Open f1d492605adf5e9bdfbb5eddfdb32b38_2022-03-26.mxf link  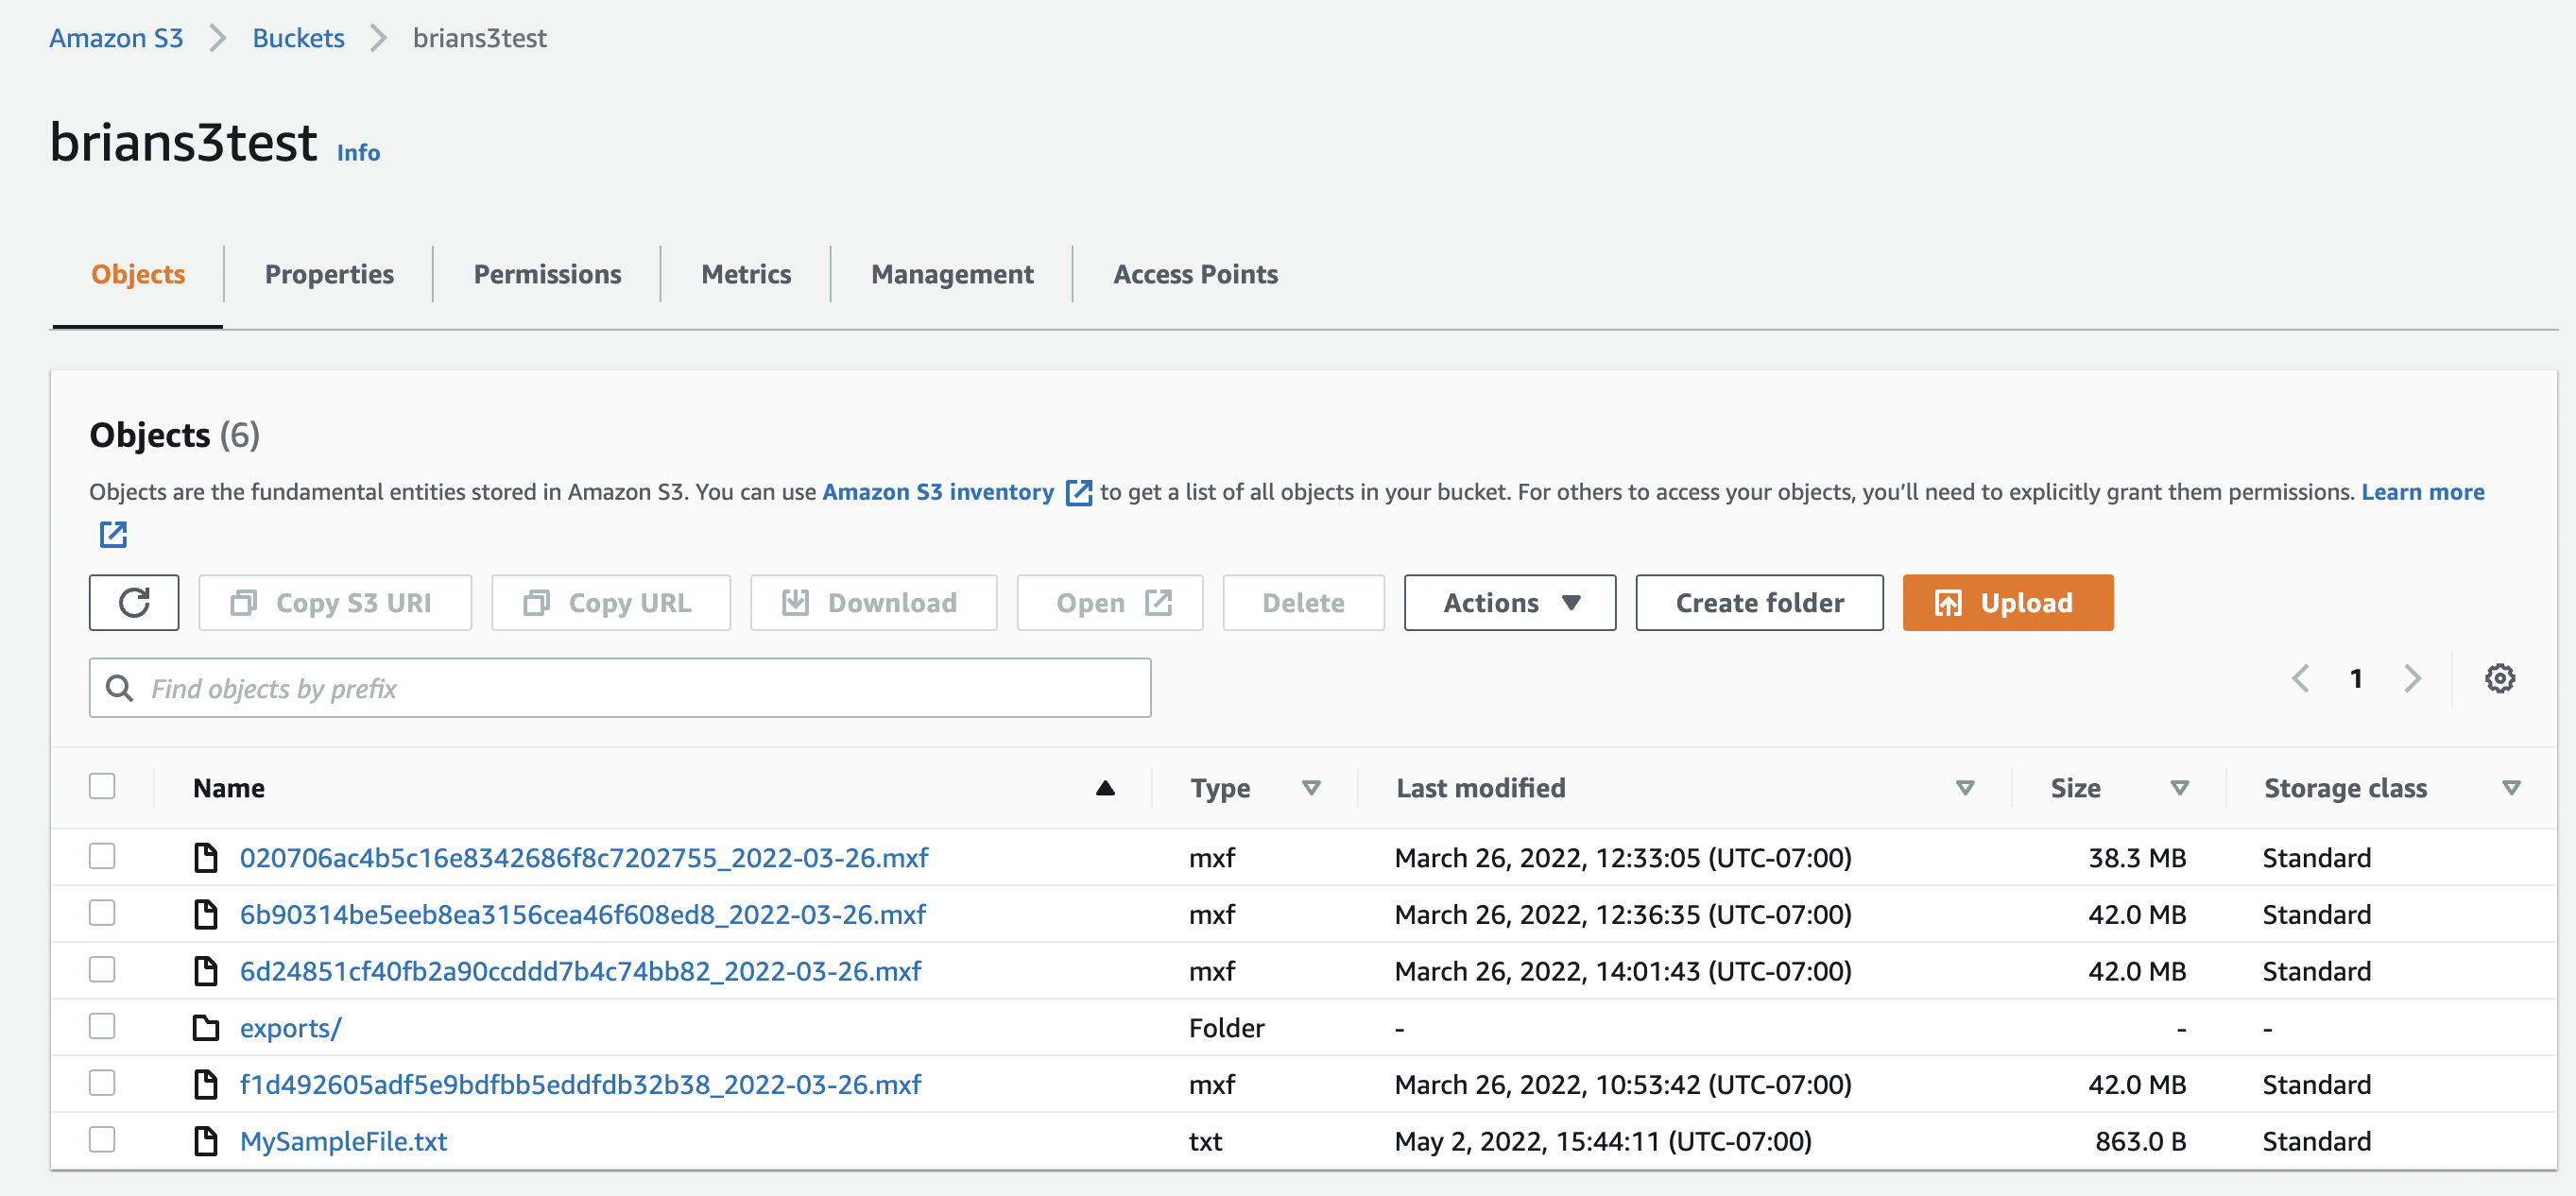(580, 1084)
